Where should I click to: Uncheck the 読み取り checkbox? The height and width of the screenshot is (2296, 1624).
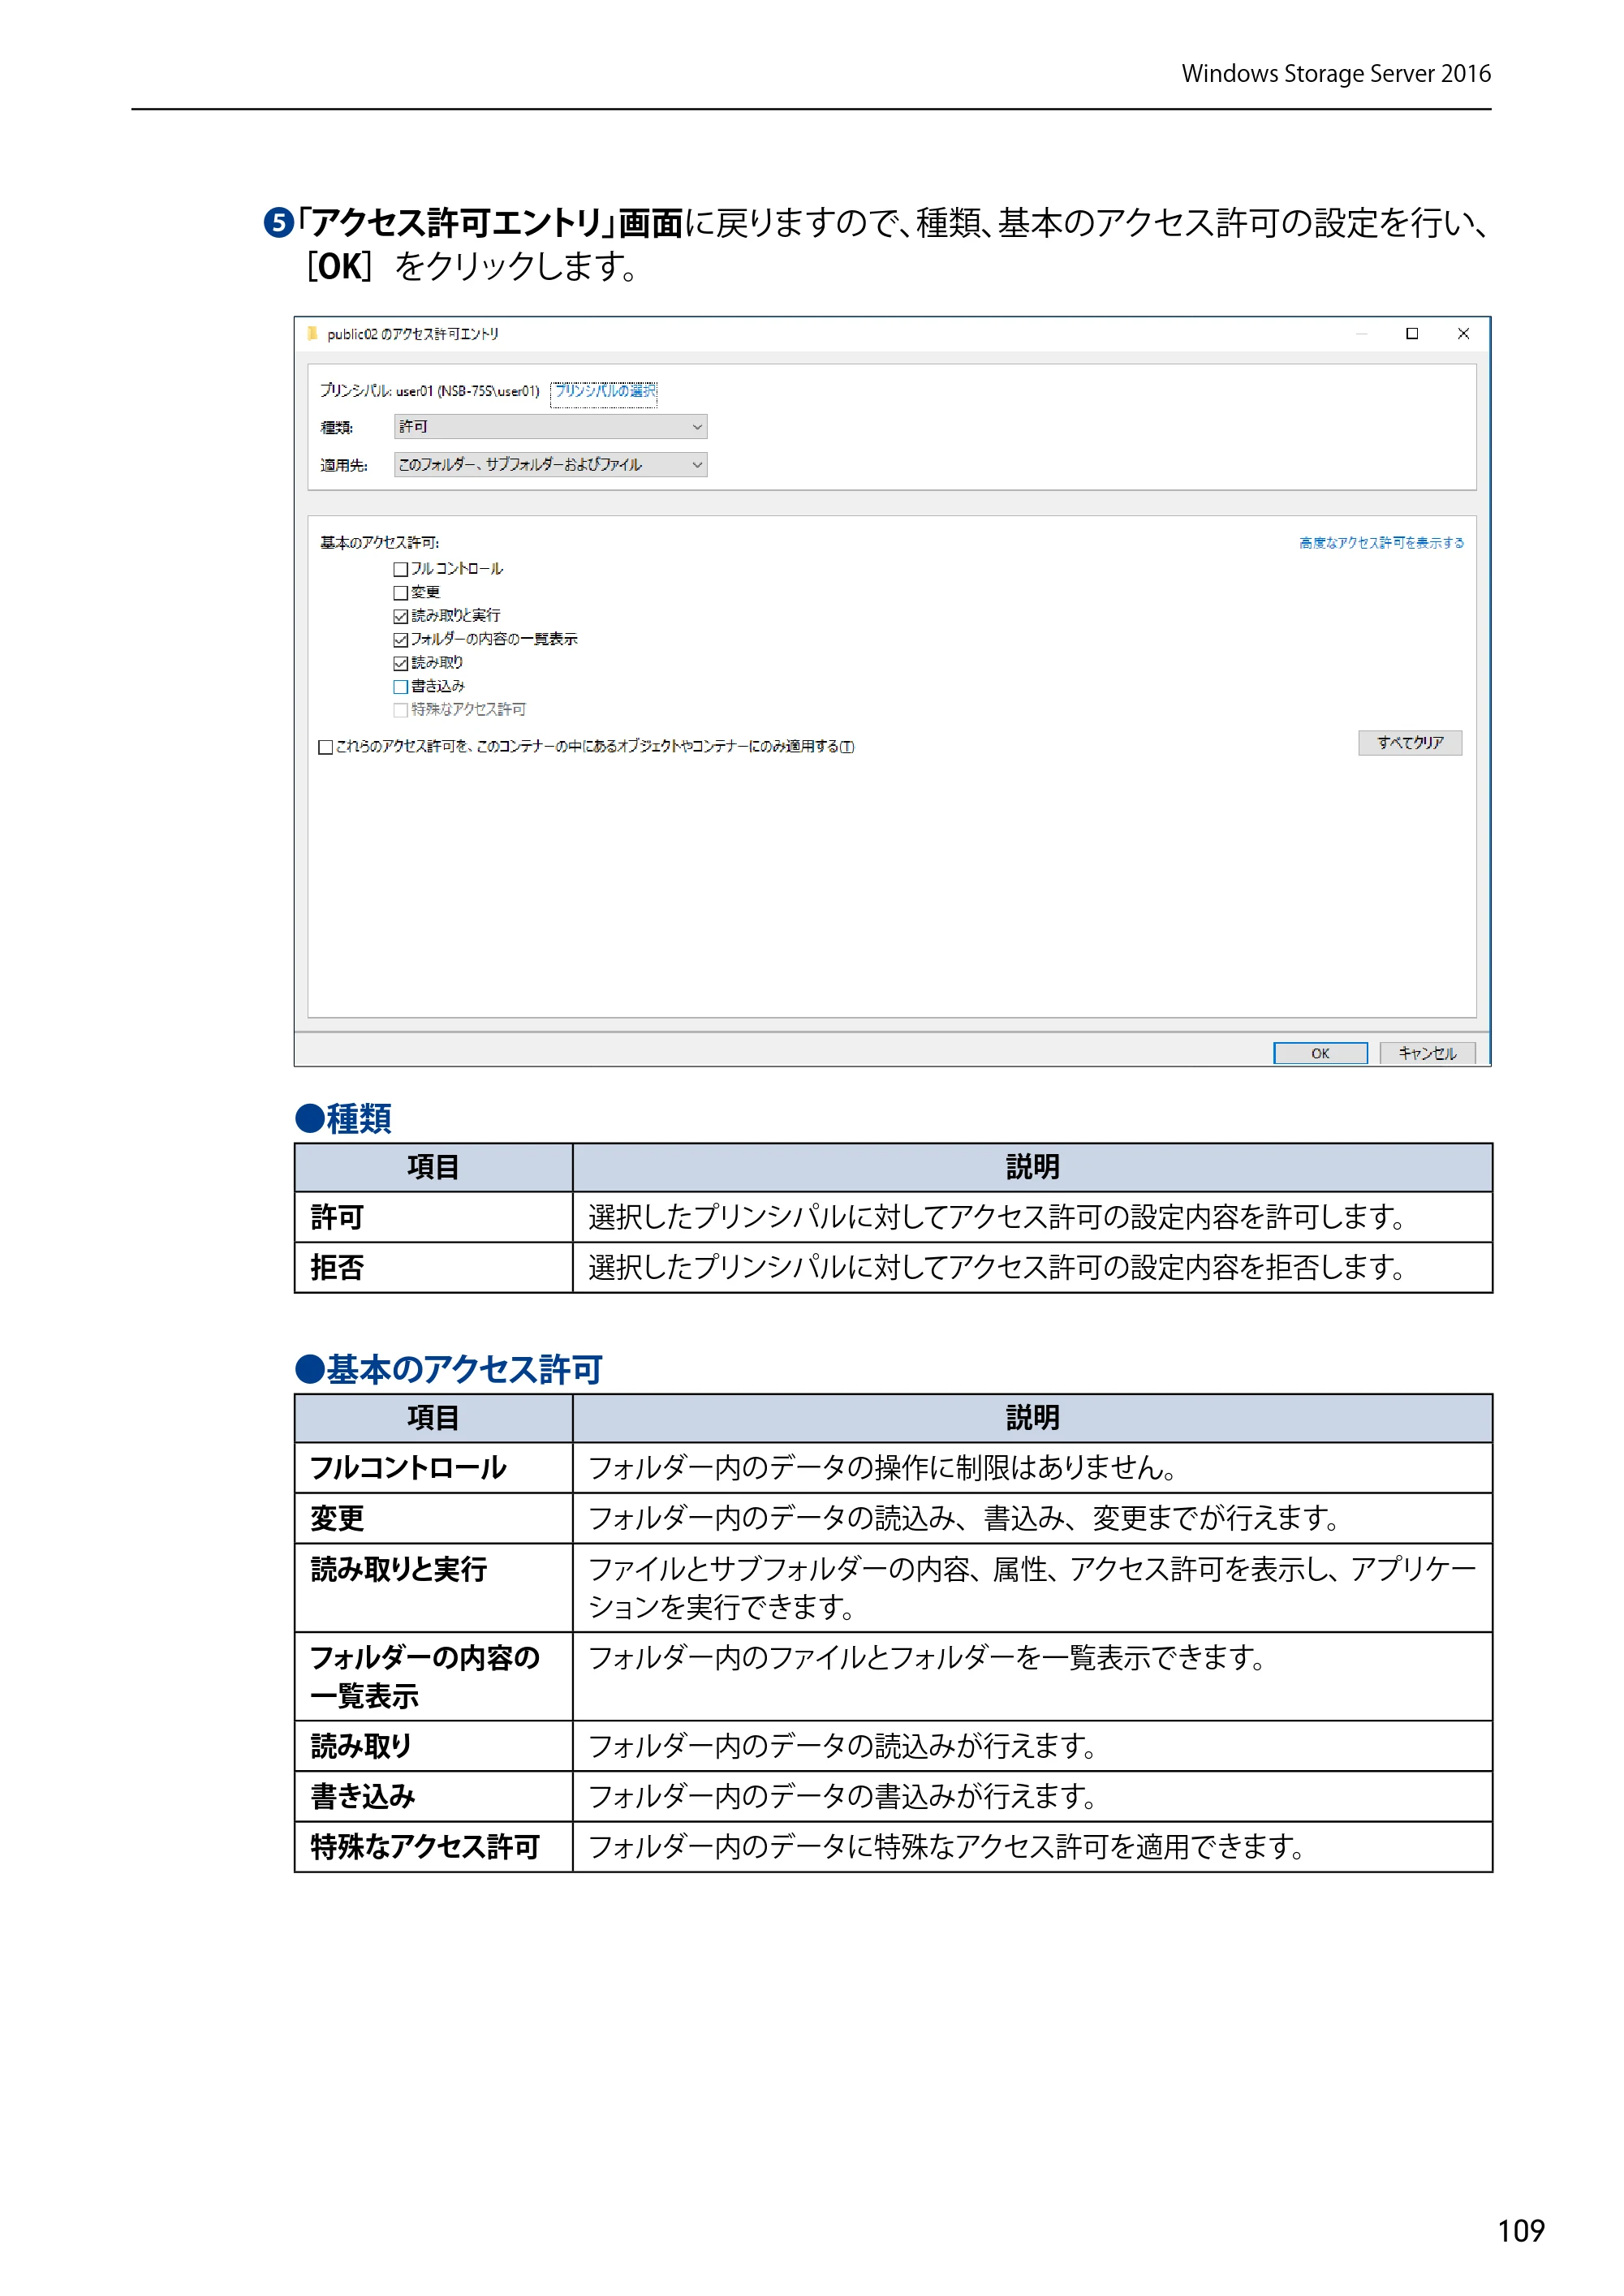pyautogui.click(x=401, y=663)
